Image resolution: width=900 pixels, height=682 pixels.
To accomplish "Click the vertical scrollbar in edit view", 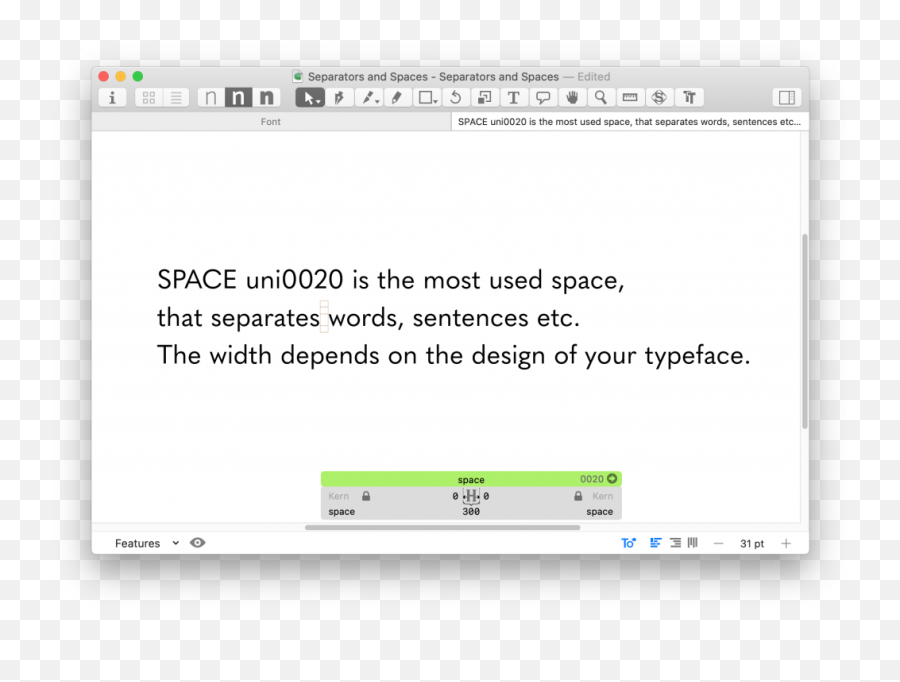I will 805,331.
